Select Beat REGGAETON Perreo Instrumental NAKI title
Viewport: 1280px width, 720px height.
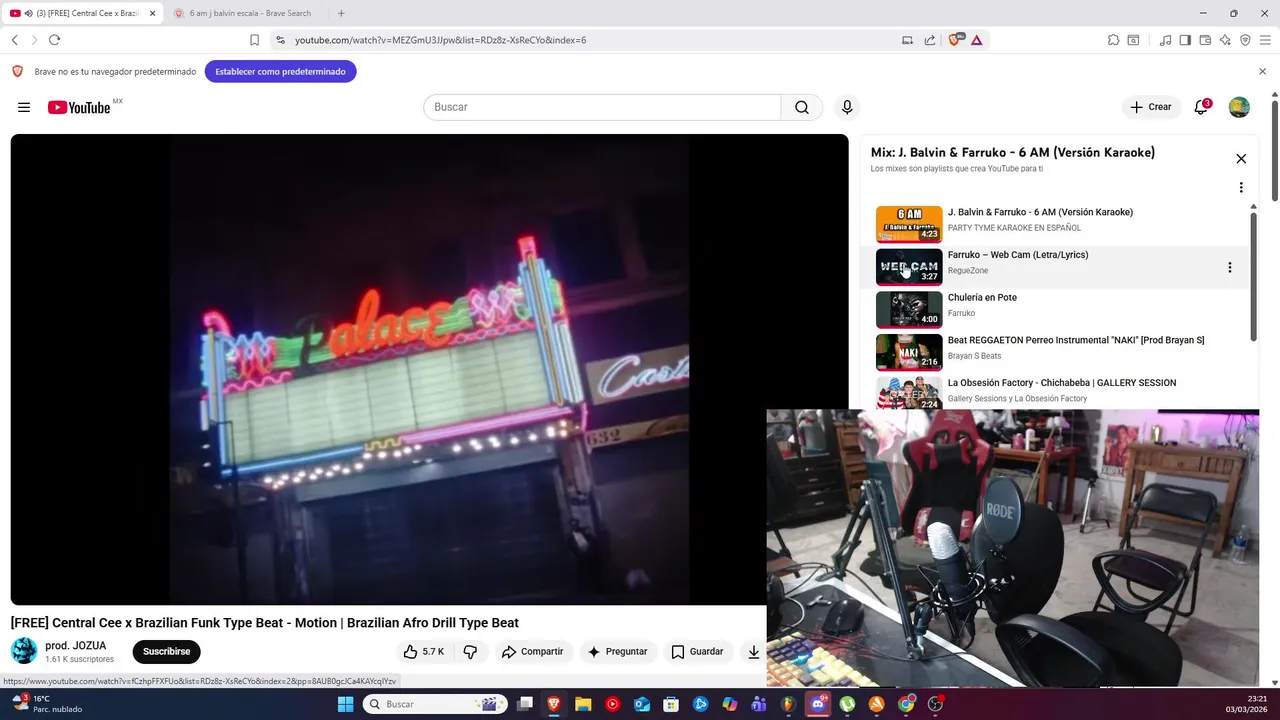[x=1076, y=340]
